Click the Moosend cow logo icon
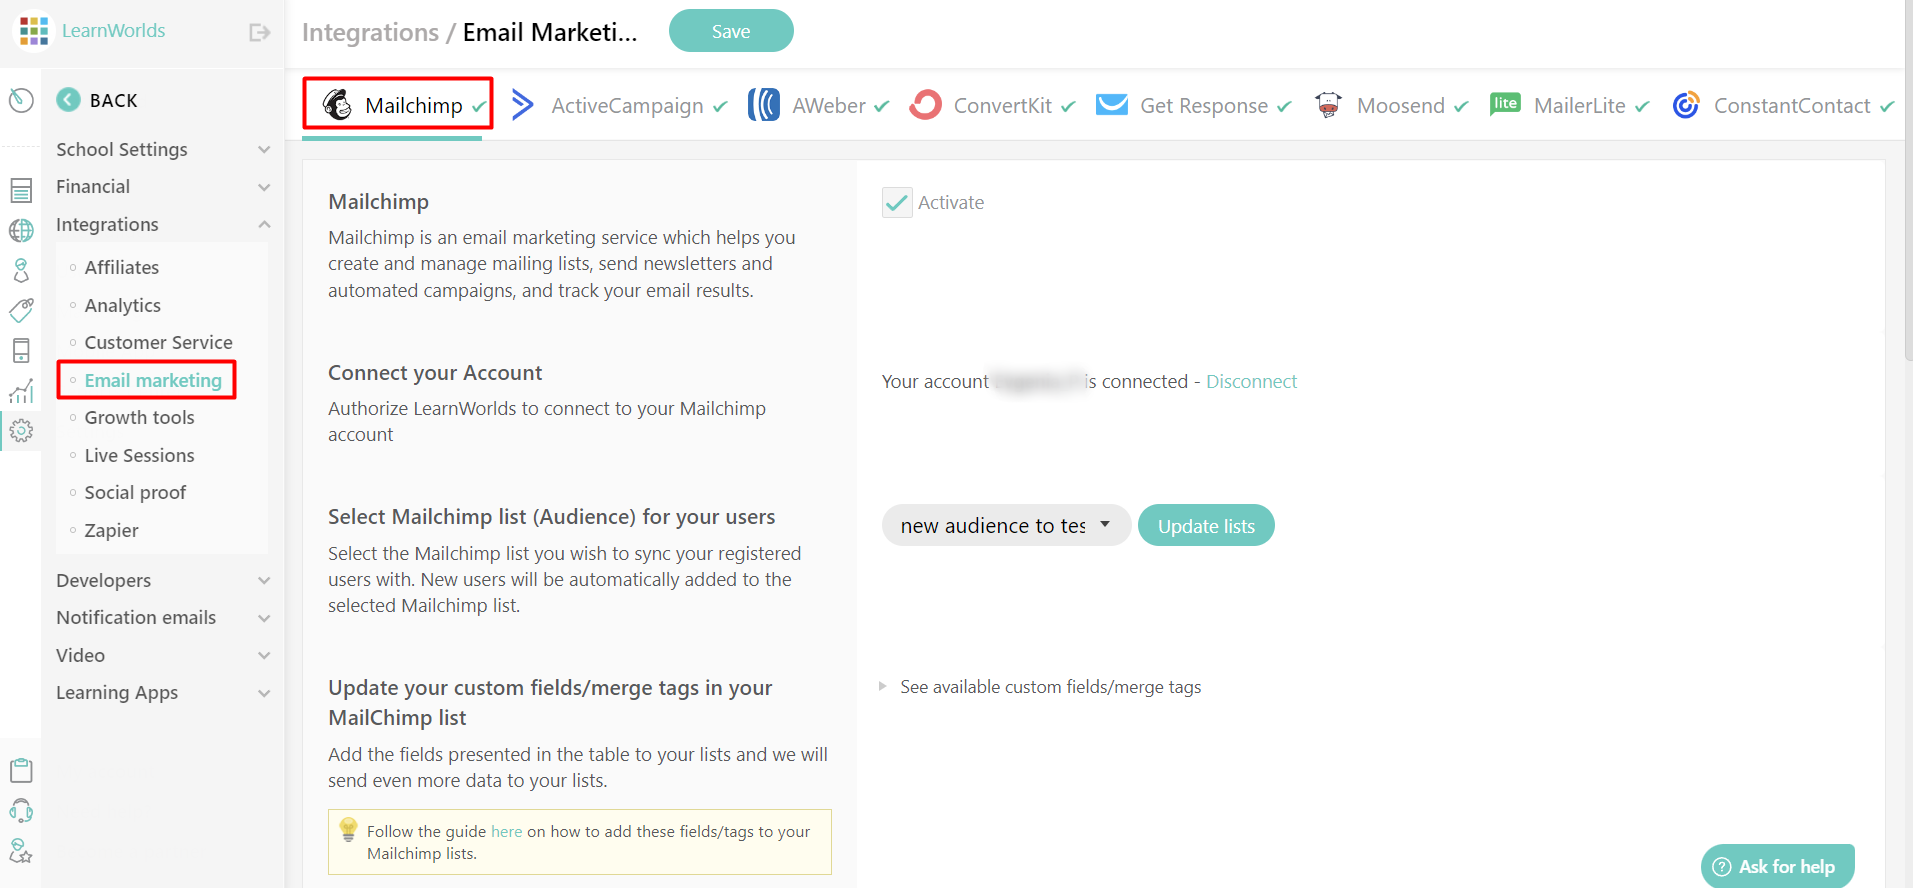 (1327, 104)
